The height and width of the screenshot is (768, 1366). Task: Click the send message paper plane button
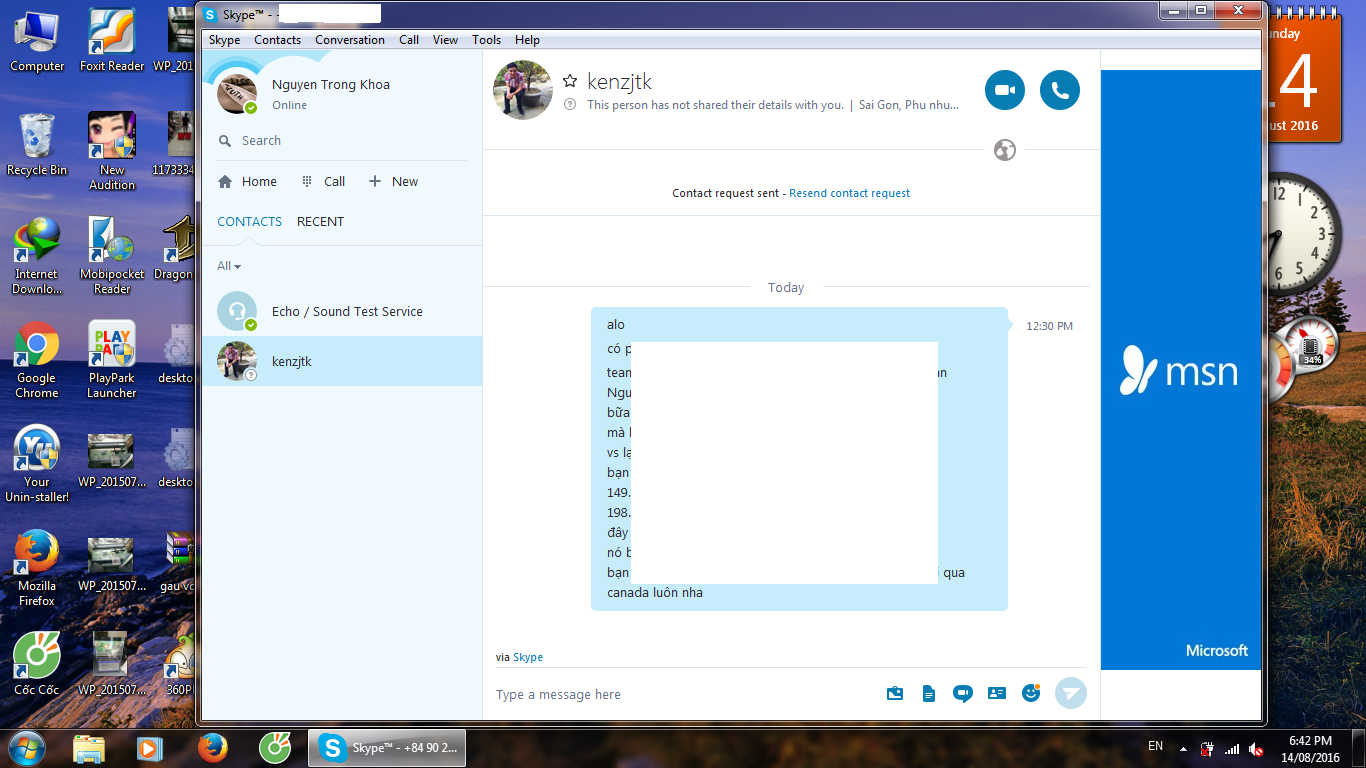pyautogui.click(x=1071, y=693)
